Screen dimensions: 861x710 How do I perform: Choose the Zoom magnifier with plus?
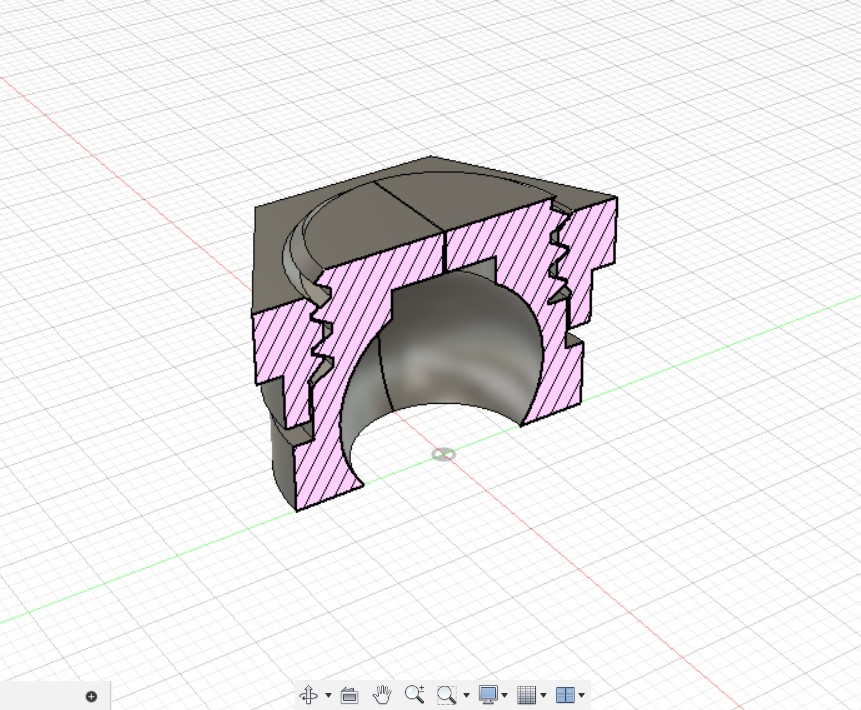[x=415, y=695]
